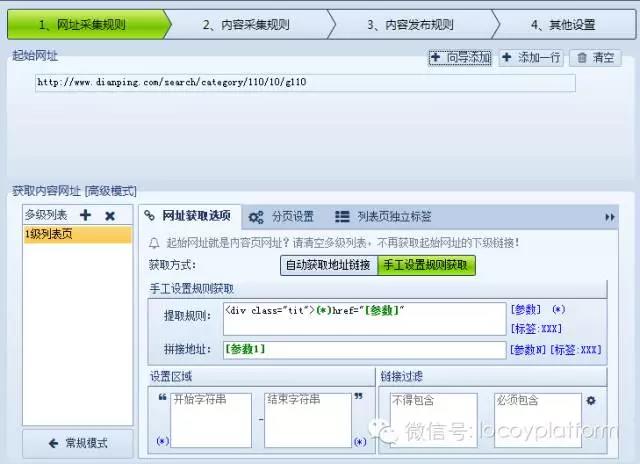Open the 分页设置 tab

click(282, 216)
